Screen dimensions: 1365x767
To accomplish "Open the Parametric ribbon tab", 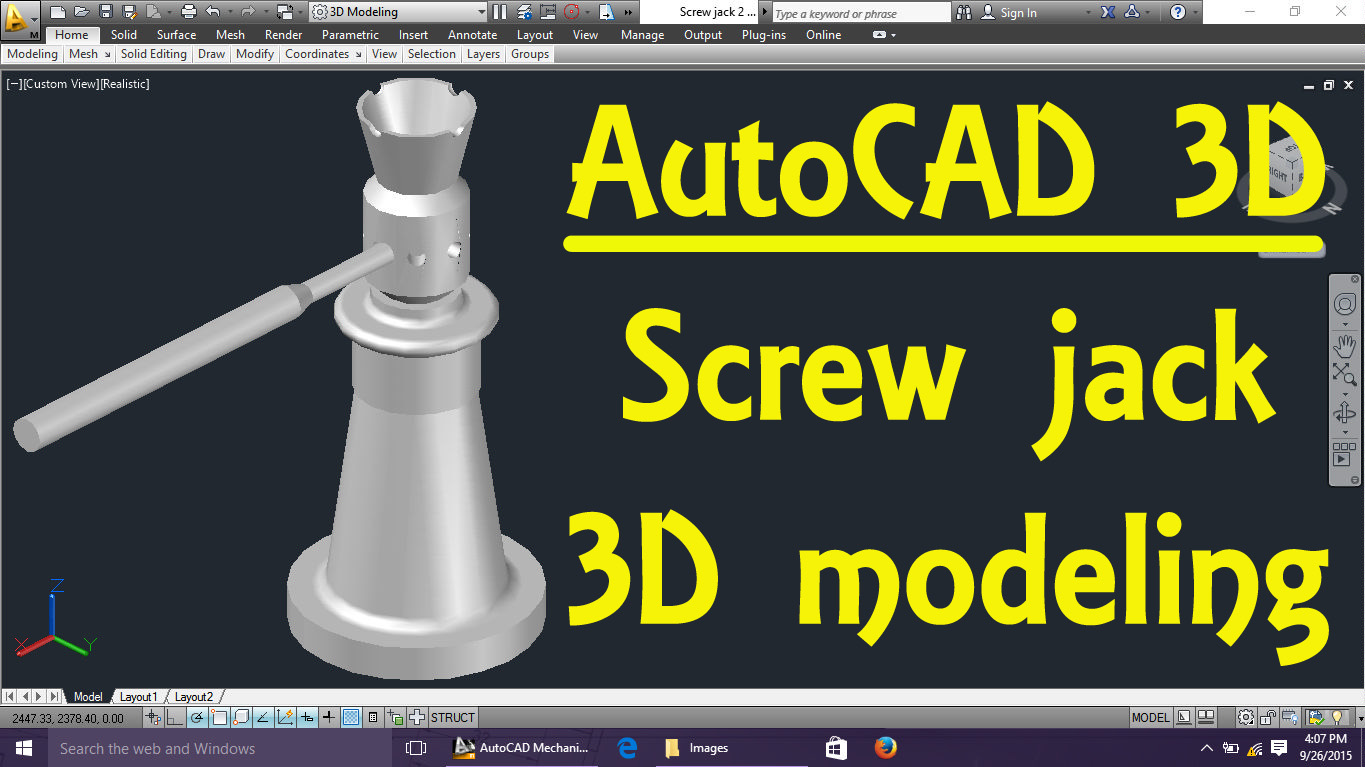I will (x=350, y=35).
